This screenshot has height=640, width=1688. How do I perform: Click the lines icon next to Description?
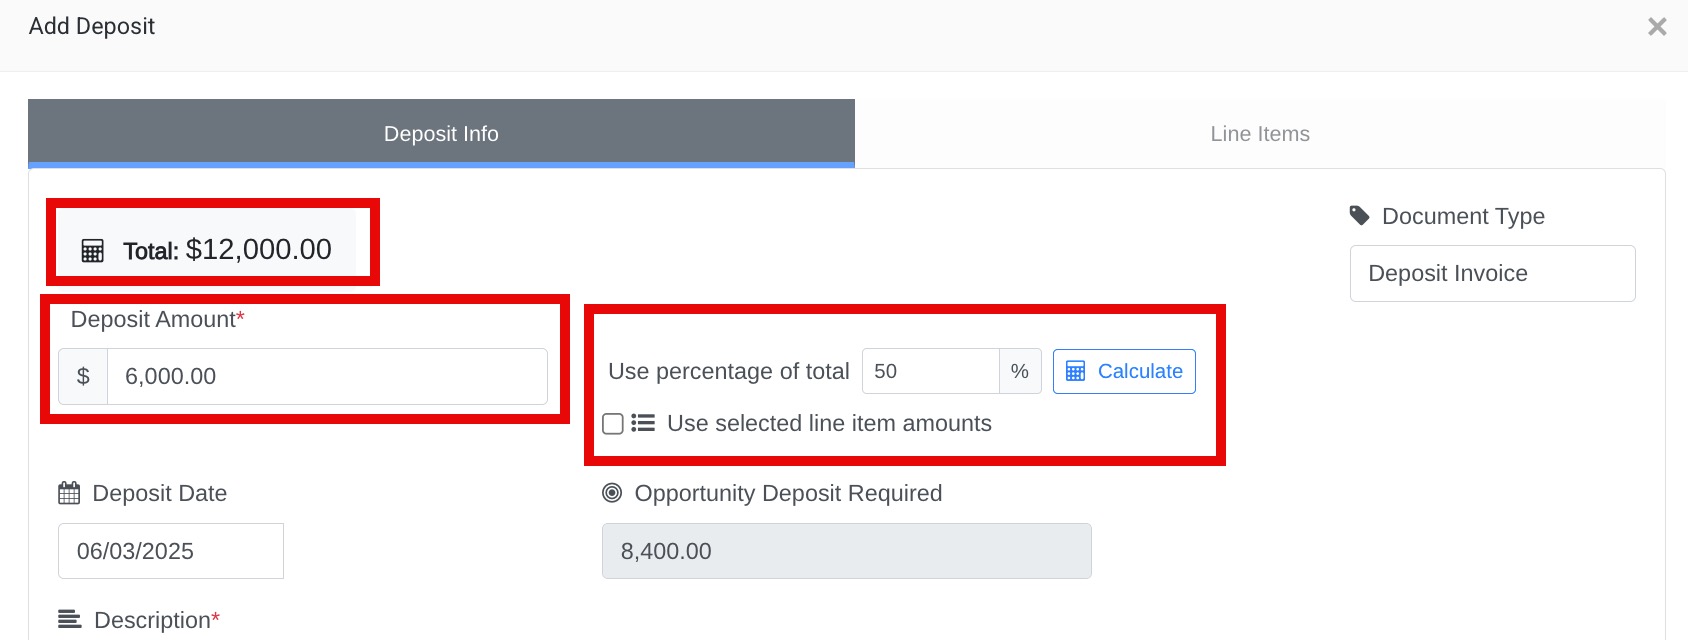70,619
